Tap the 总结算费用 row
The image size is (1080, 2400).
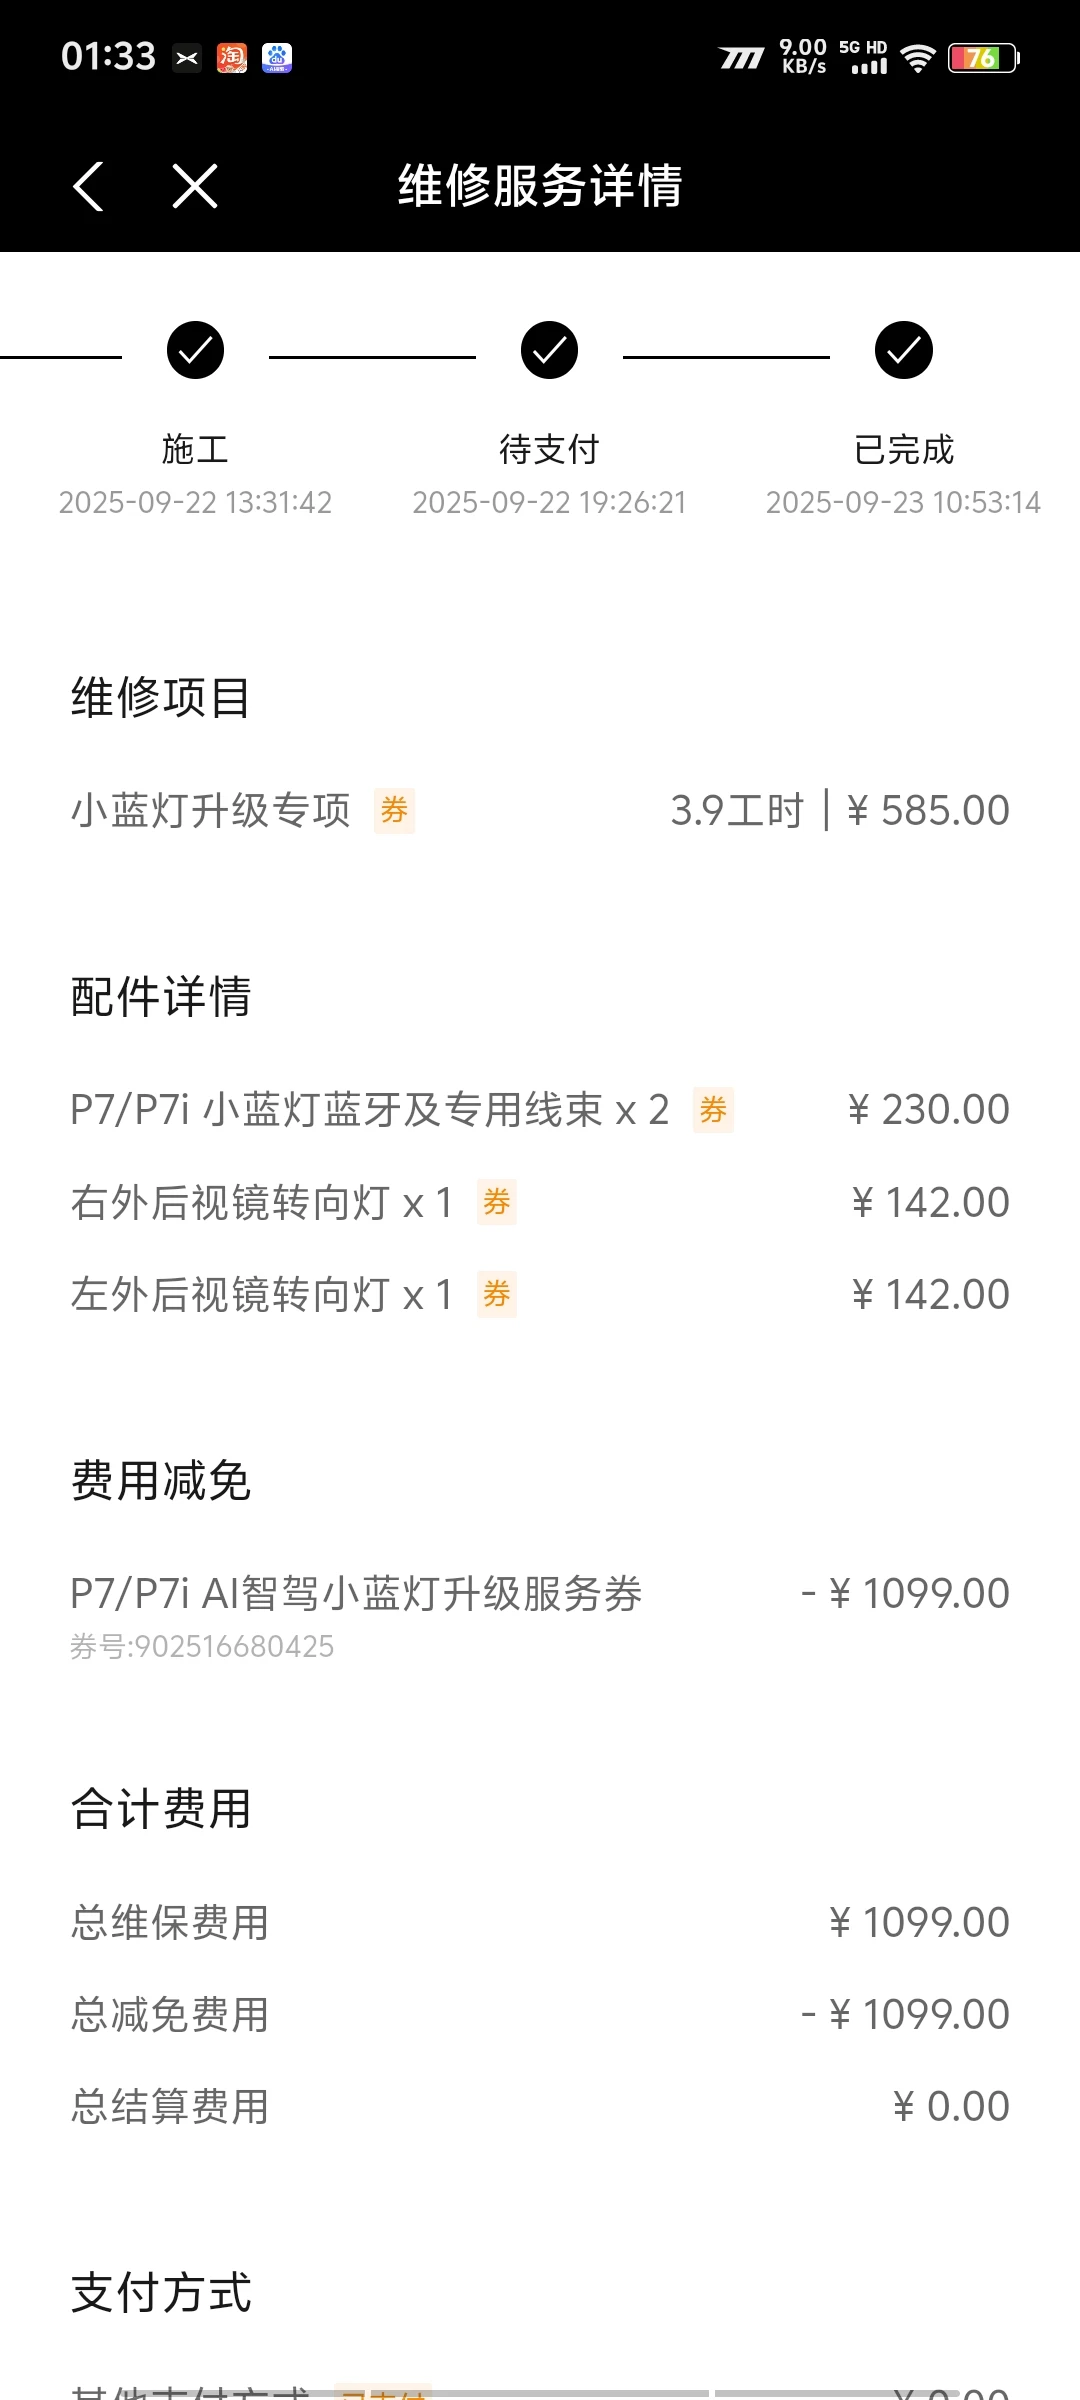coord(540,2106)
